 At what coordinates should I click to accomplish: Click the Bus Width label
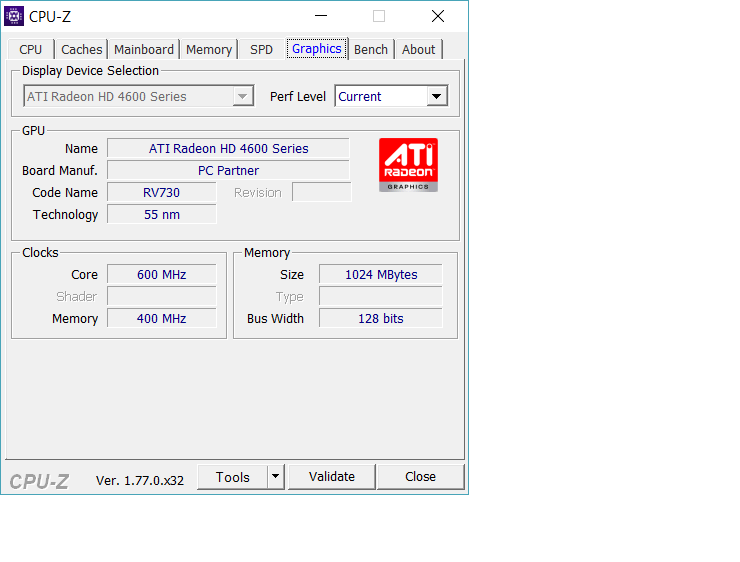pyautogui.click(x=276, y=319)
